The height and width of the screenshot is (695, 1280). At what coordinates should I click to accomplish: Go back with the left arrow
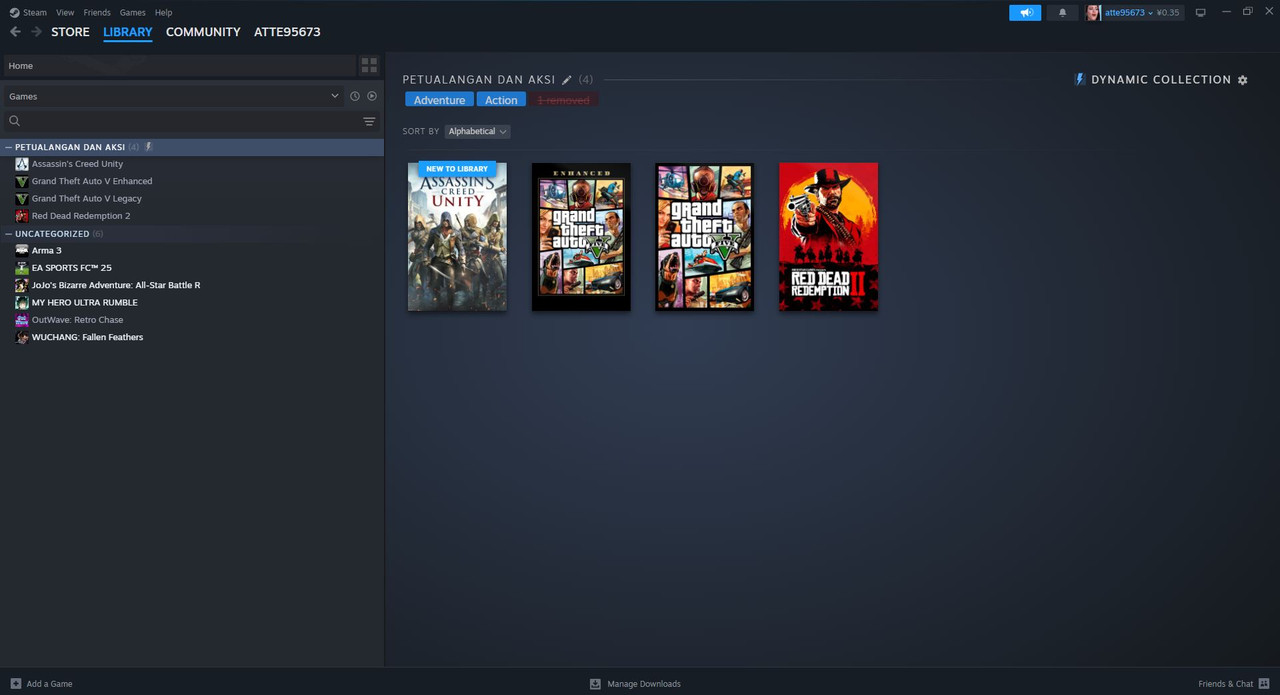[x=15, y=32]
